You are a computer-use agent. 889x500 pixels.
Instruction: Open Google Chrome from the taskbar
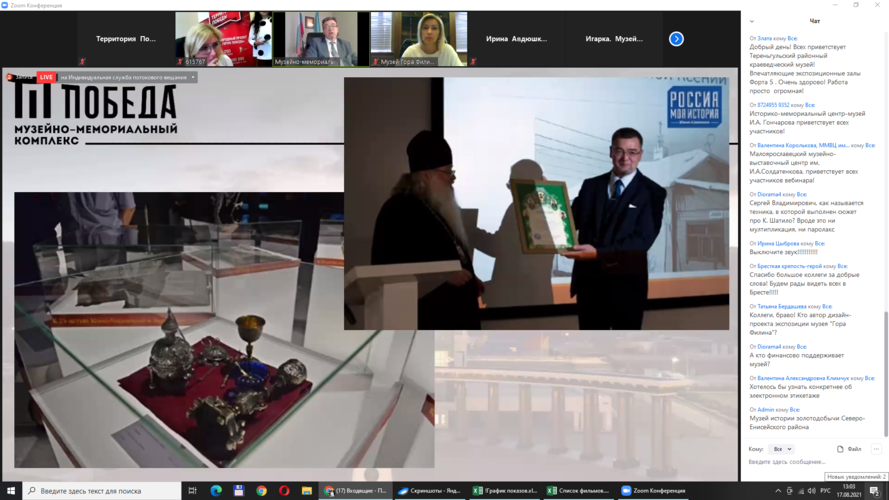coord(261,491)
